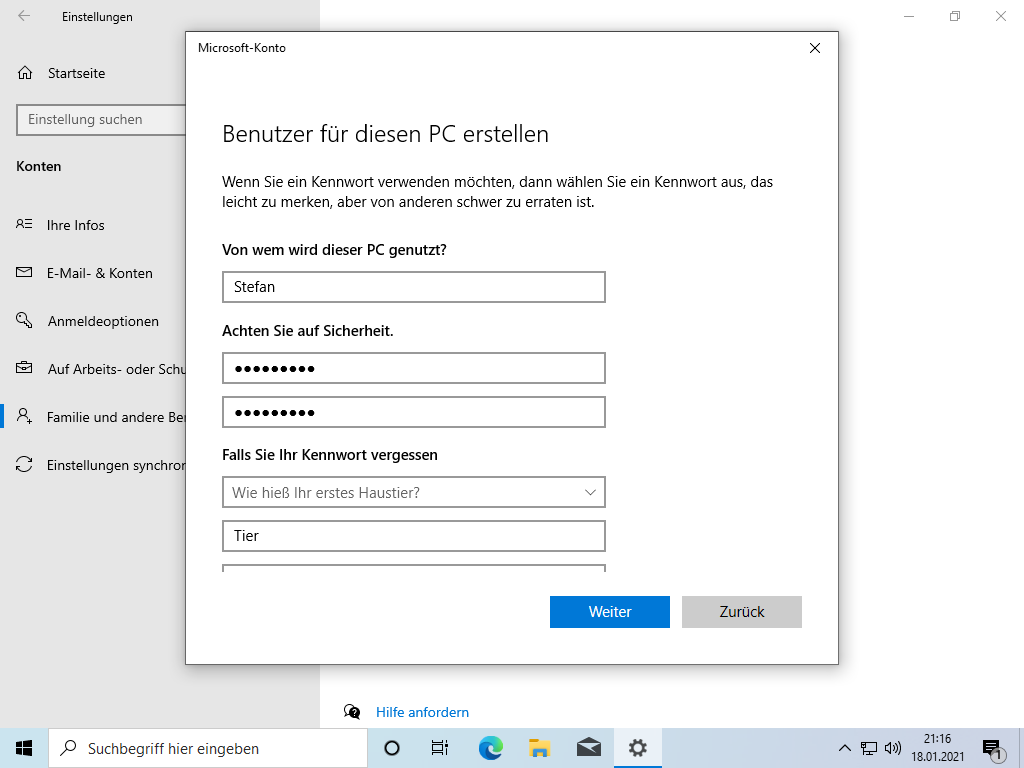Open network status tray icon

tap(869, 748)
